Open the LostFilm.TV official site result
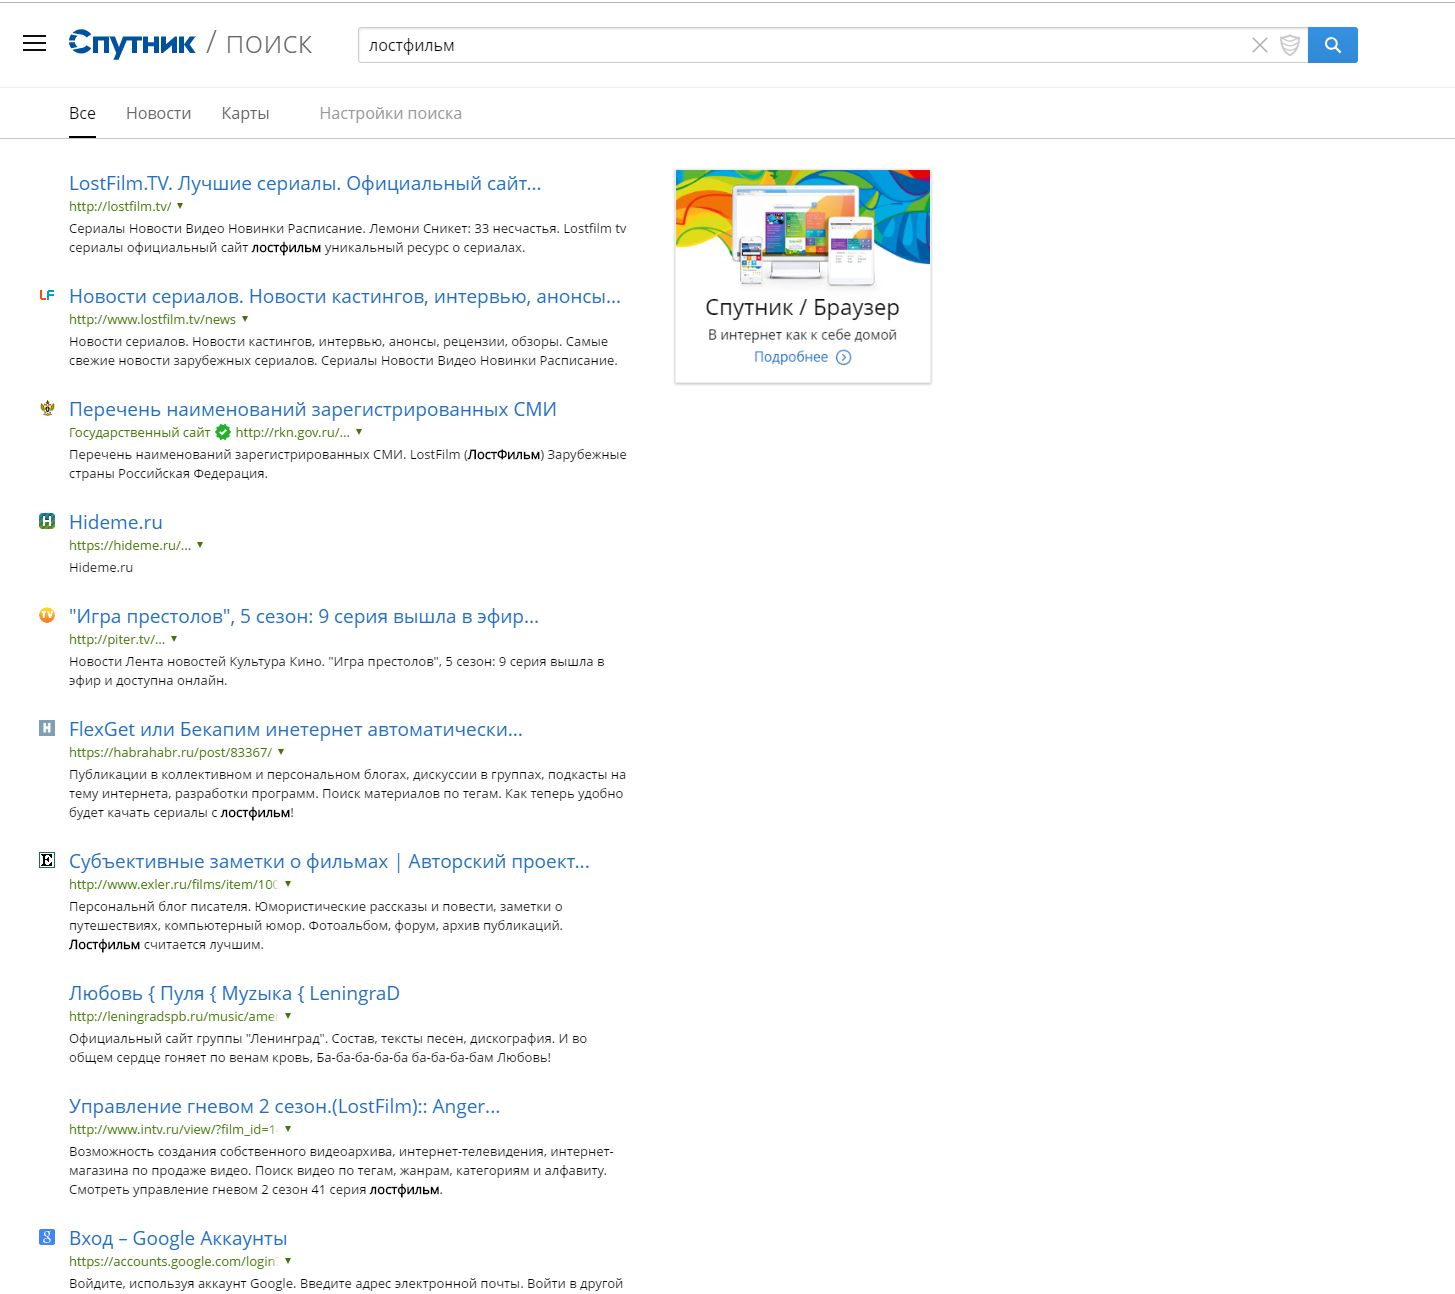 305,183
